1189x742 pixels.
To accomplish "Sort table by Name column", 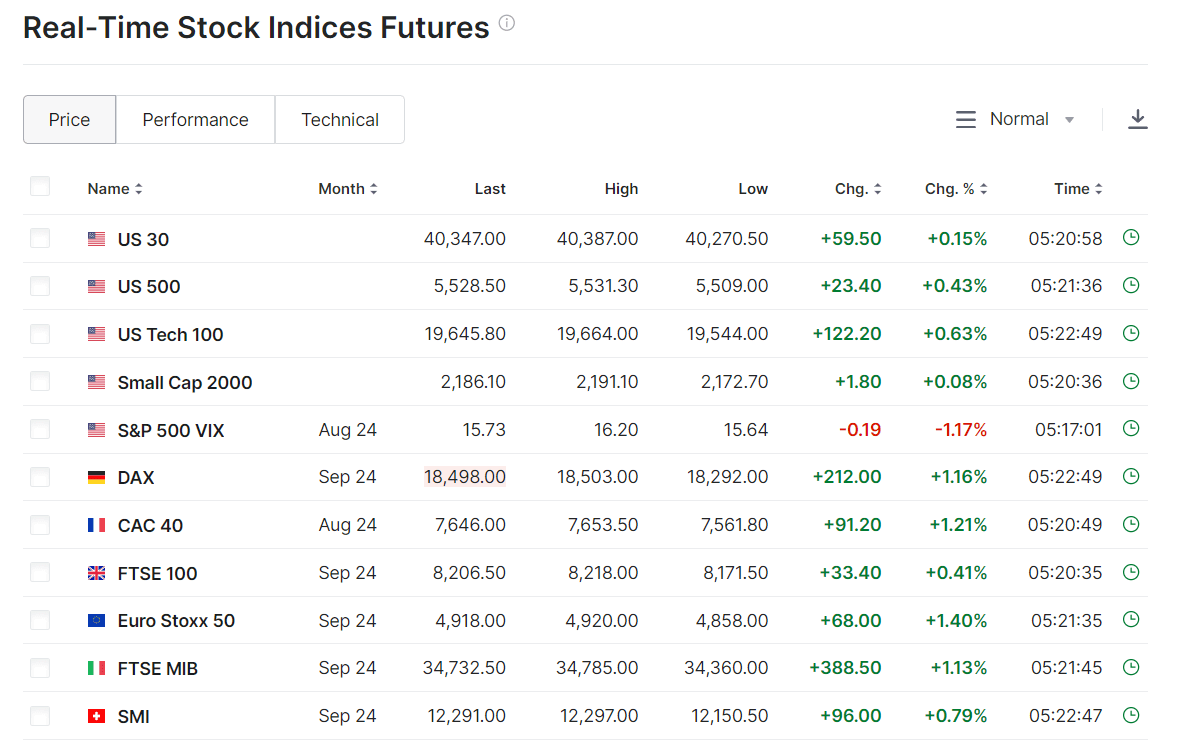I will pos(115,189).
